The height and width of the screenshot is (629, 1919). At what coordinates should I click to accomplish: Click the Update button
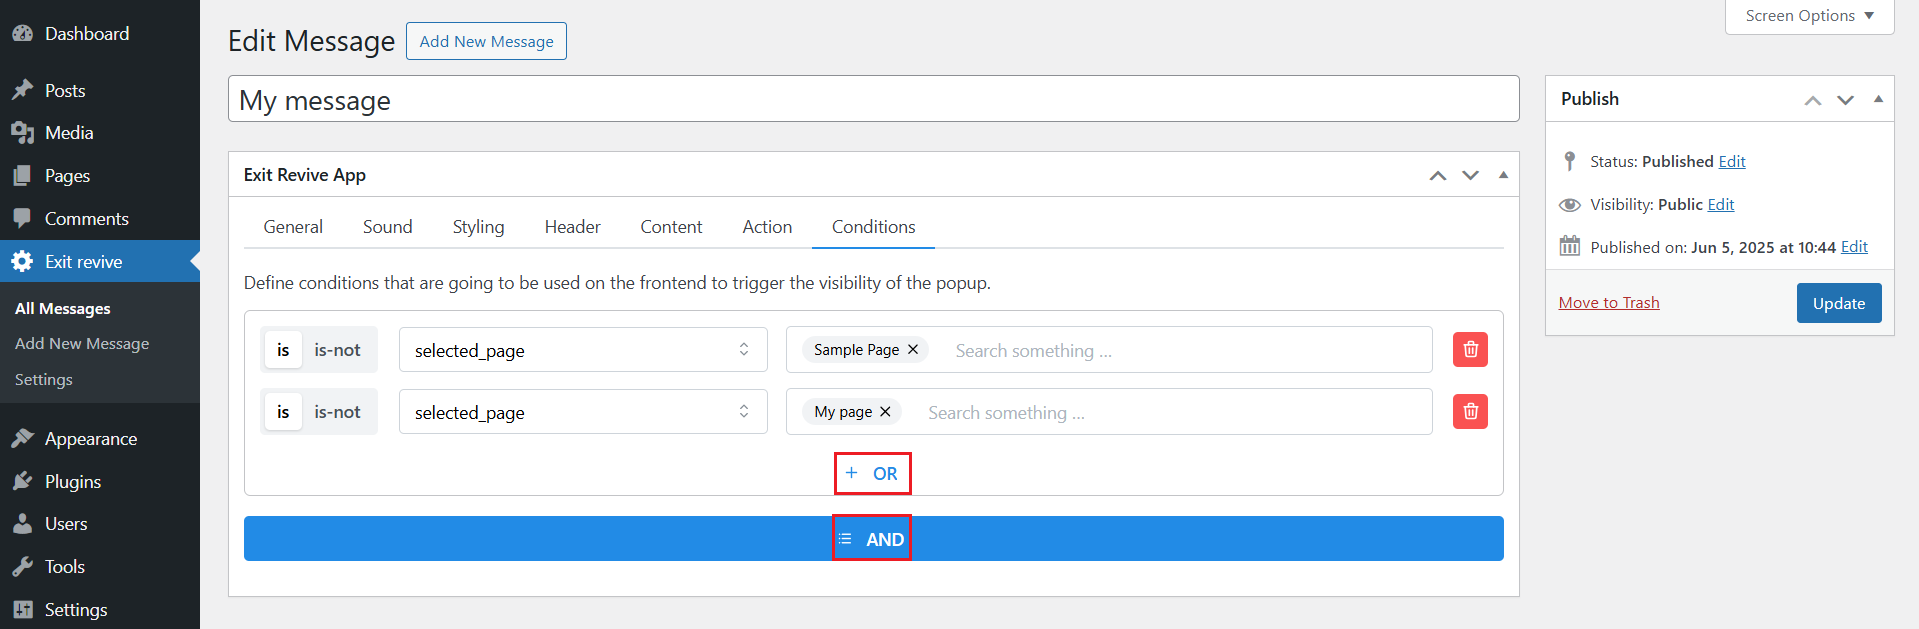point(1838,303)
